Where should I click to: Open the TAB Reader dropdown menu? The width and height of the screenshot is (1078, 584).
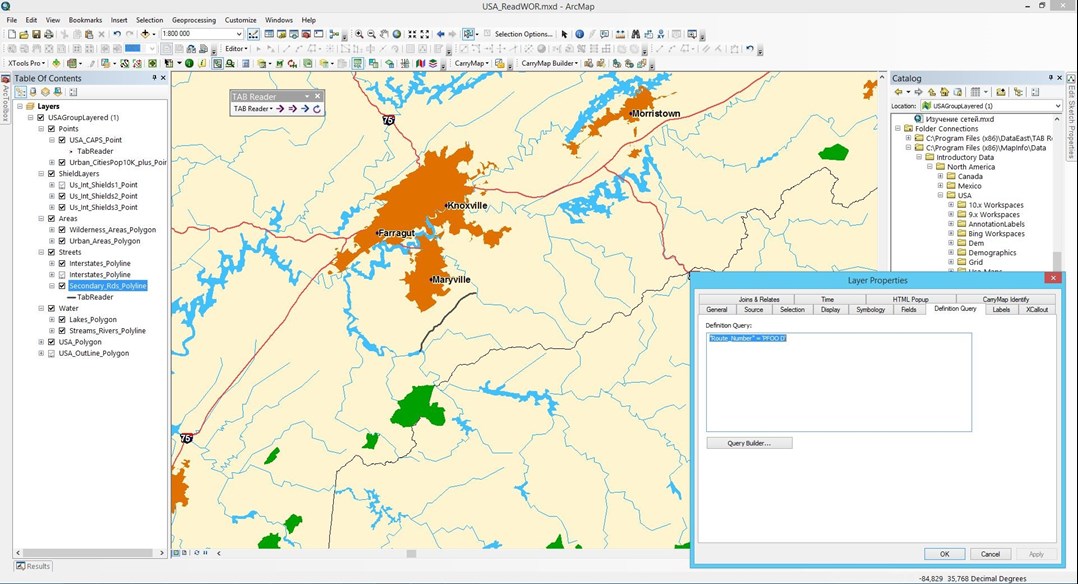point(253,109)
